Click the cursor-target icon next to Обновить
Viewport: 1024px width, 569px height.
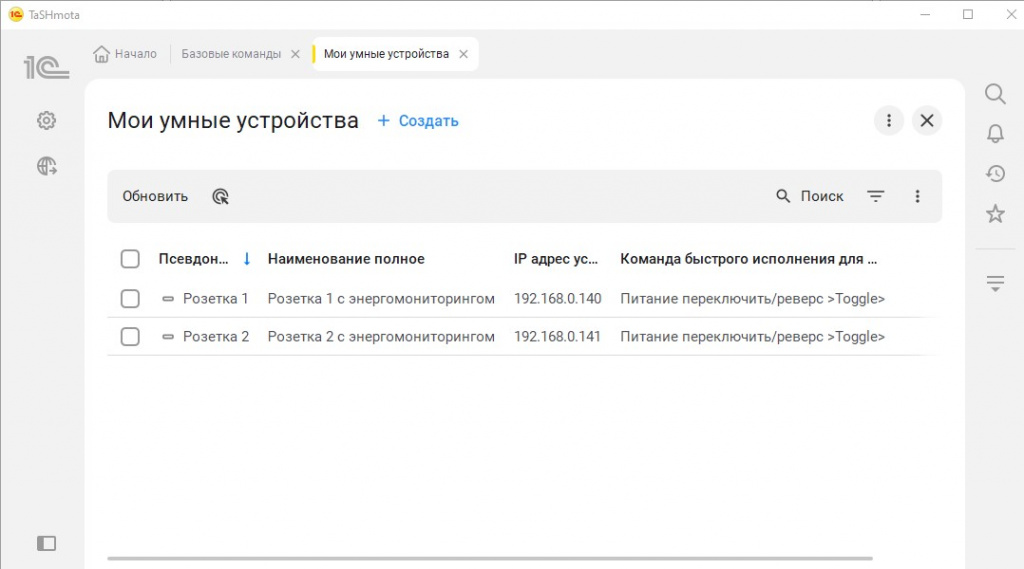[221, 197]
